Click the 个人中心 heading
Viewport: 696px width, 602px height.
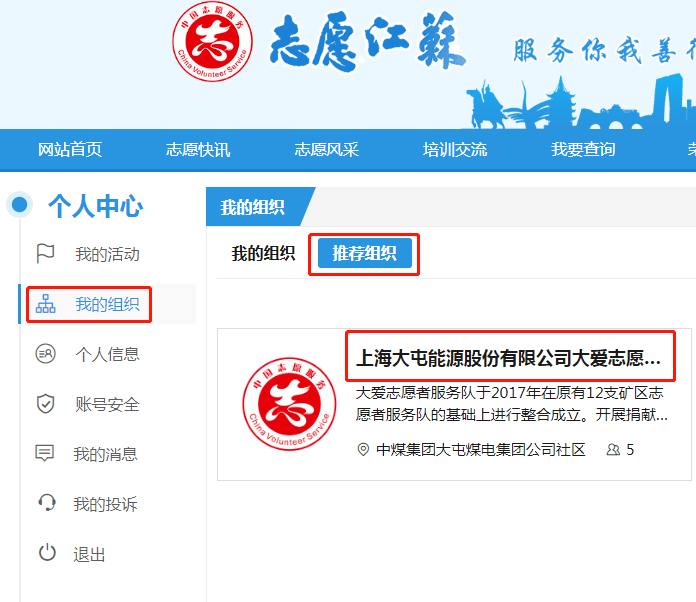pyautogui.click(x=95, y=206)
